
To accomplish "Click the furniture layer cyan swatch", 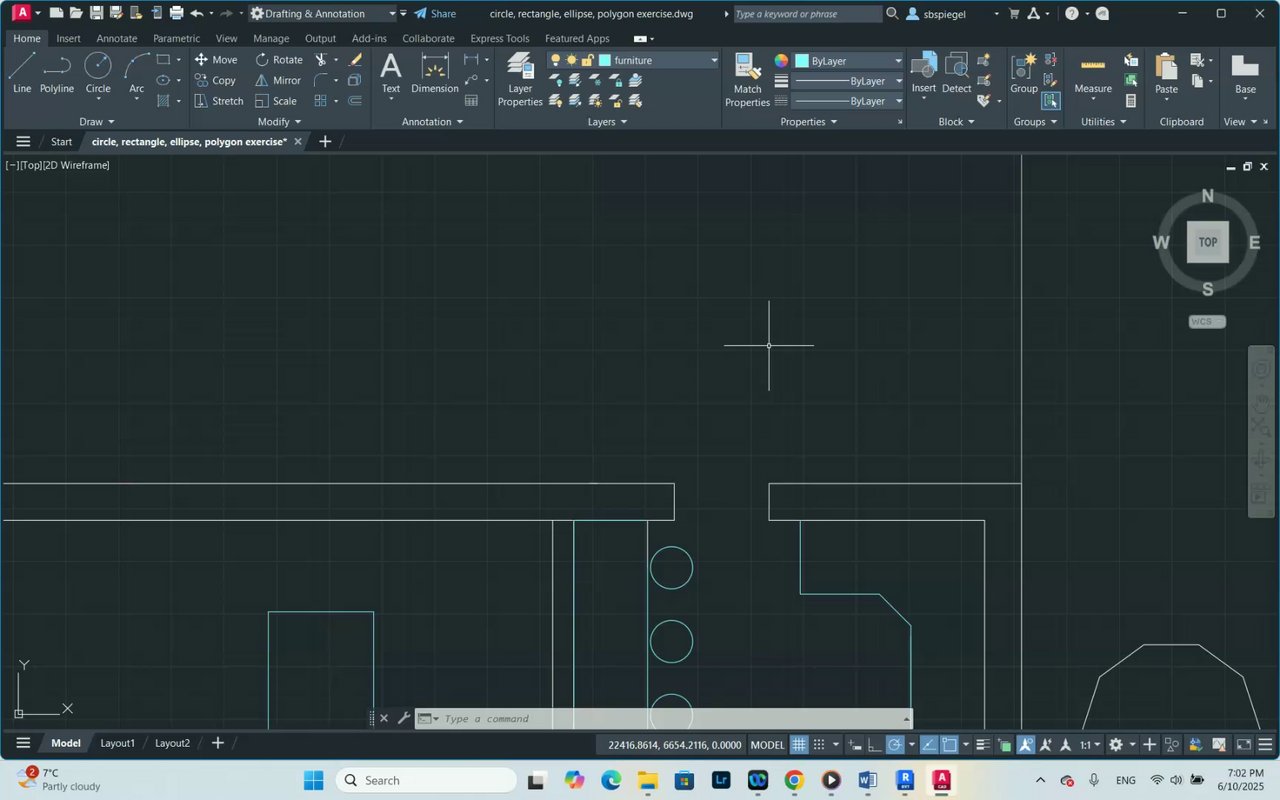I will pos(604,60).
